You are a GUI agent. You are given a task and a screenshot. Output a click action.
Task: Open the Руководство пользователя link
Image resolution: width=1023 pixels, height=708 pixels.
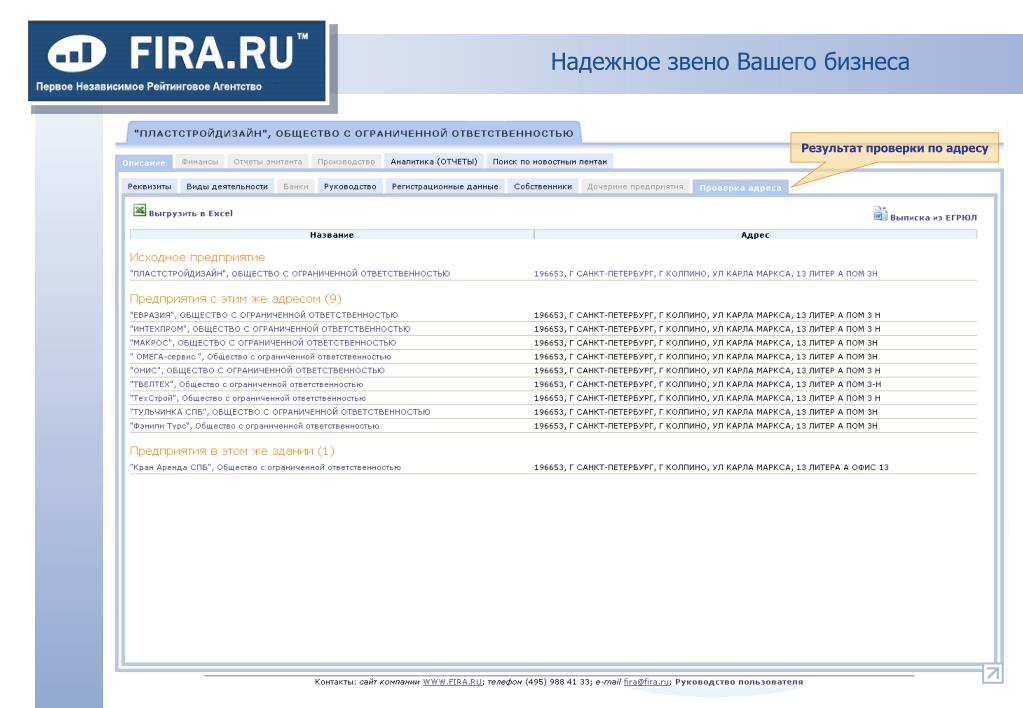point(739,682)
